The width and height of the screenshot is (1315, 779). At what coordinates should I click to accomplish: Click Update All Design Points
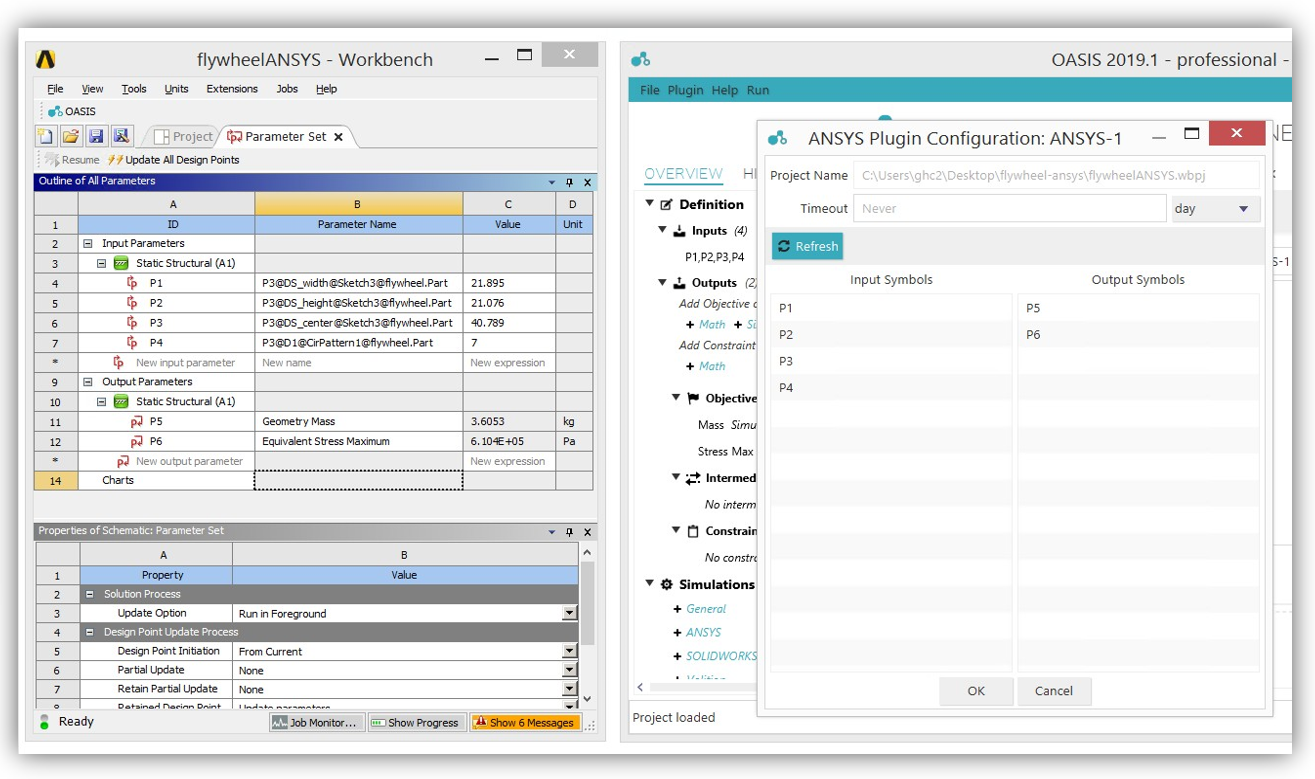coord(173,160)
